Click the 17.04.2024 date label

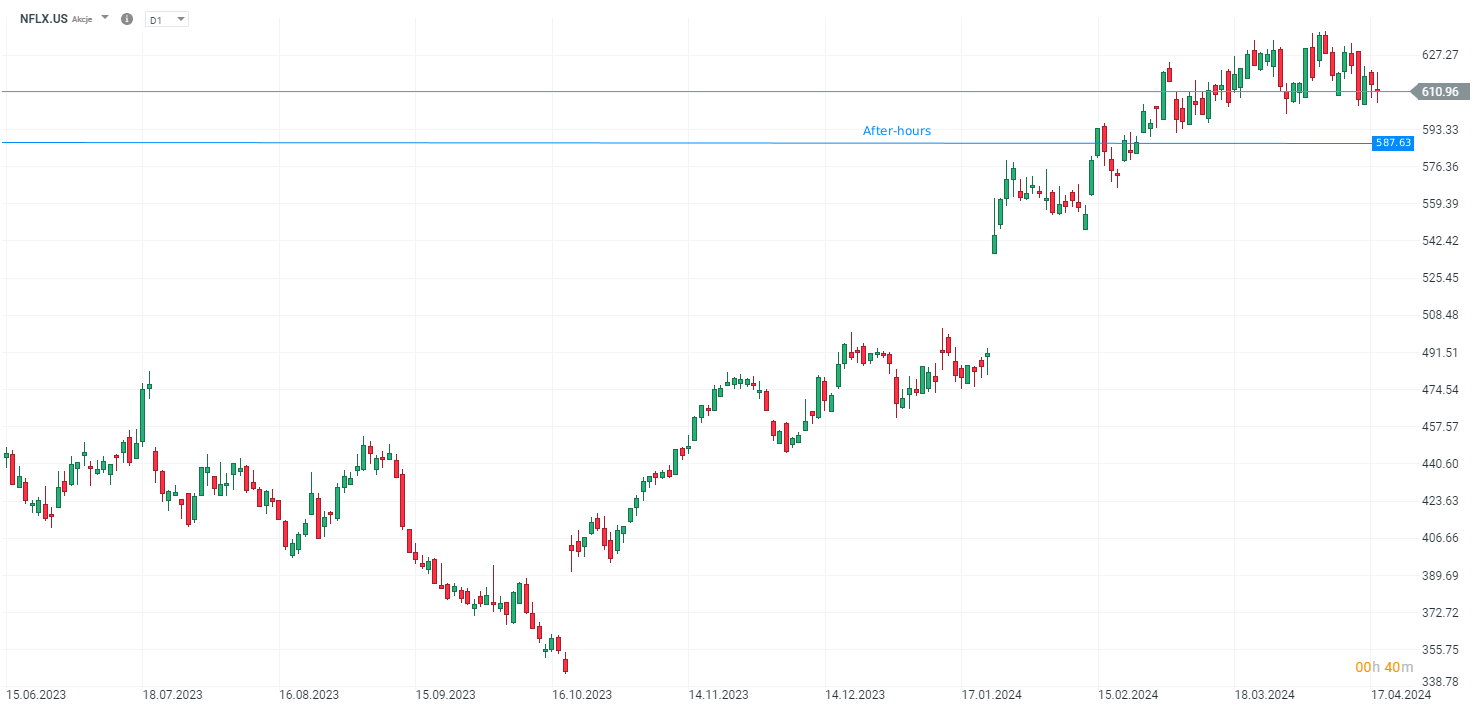coord(1402,694)
